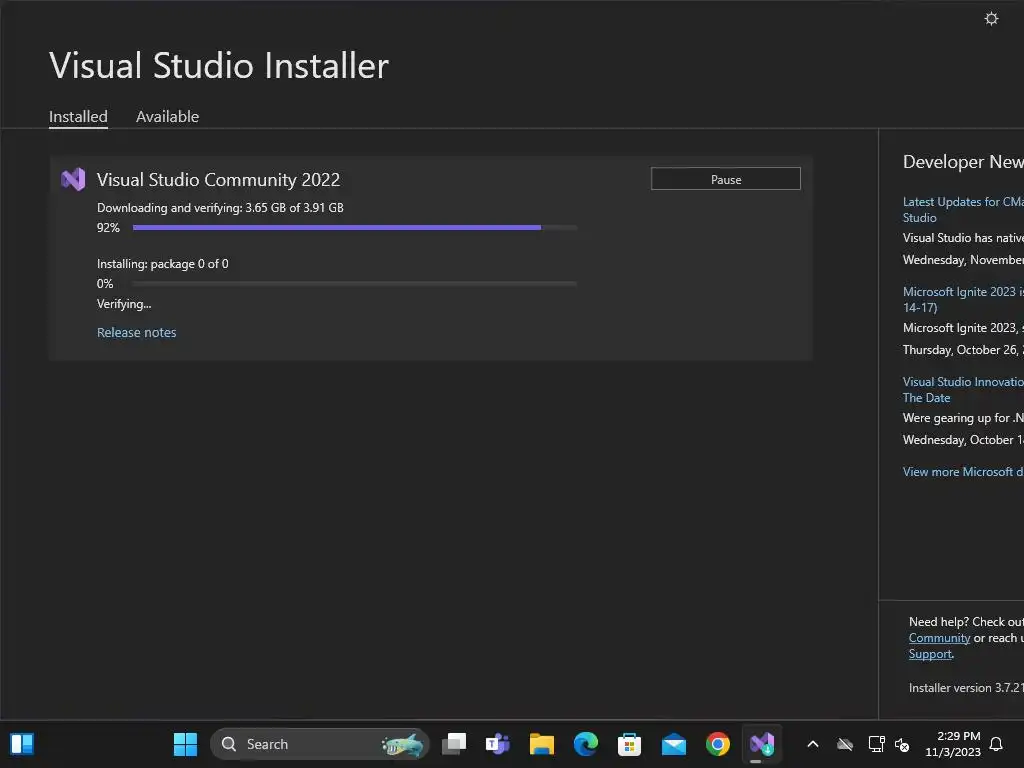
Task: Click the Downloading and verifying status text
Action: (220, 208)
